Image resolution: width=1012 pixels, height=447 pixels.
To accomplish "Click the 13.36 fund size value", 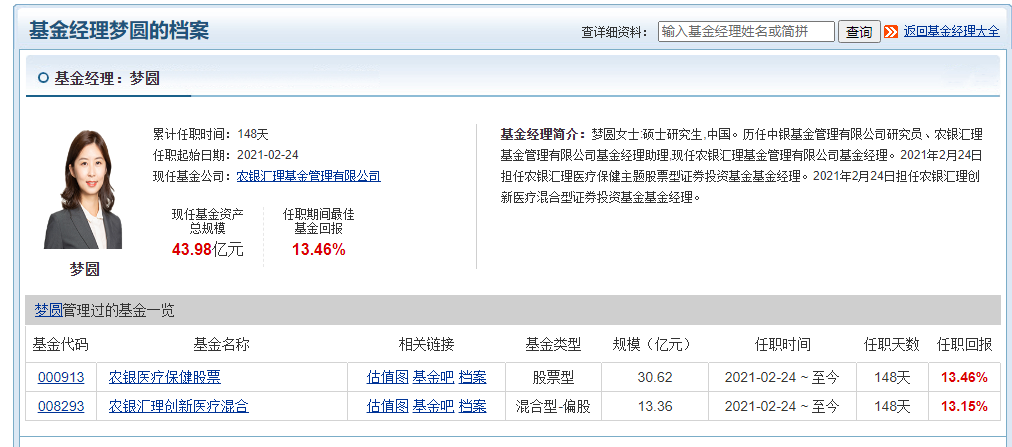I will 655,406.
